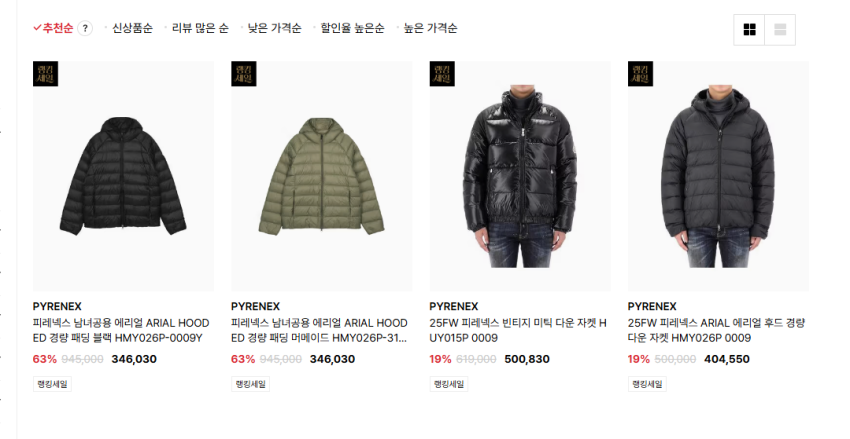Sort by 할인율 높은순
The image size is (850, 439).
352,28
